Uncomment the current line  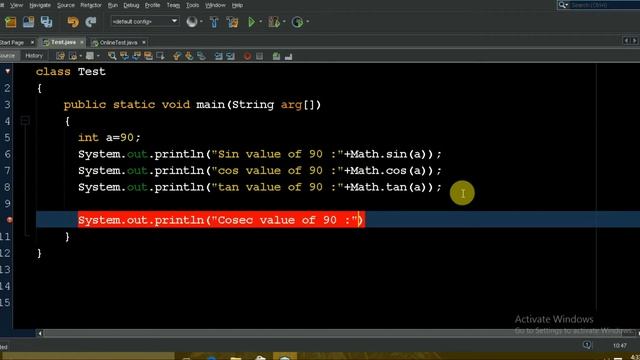[289, 56]
